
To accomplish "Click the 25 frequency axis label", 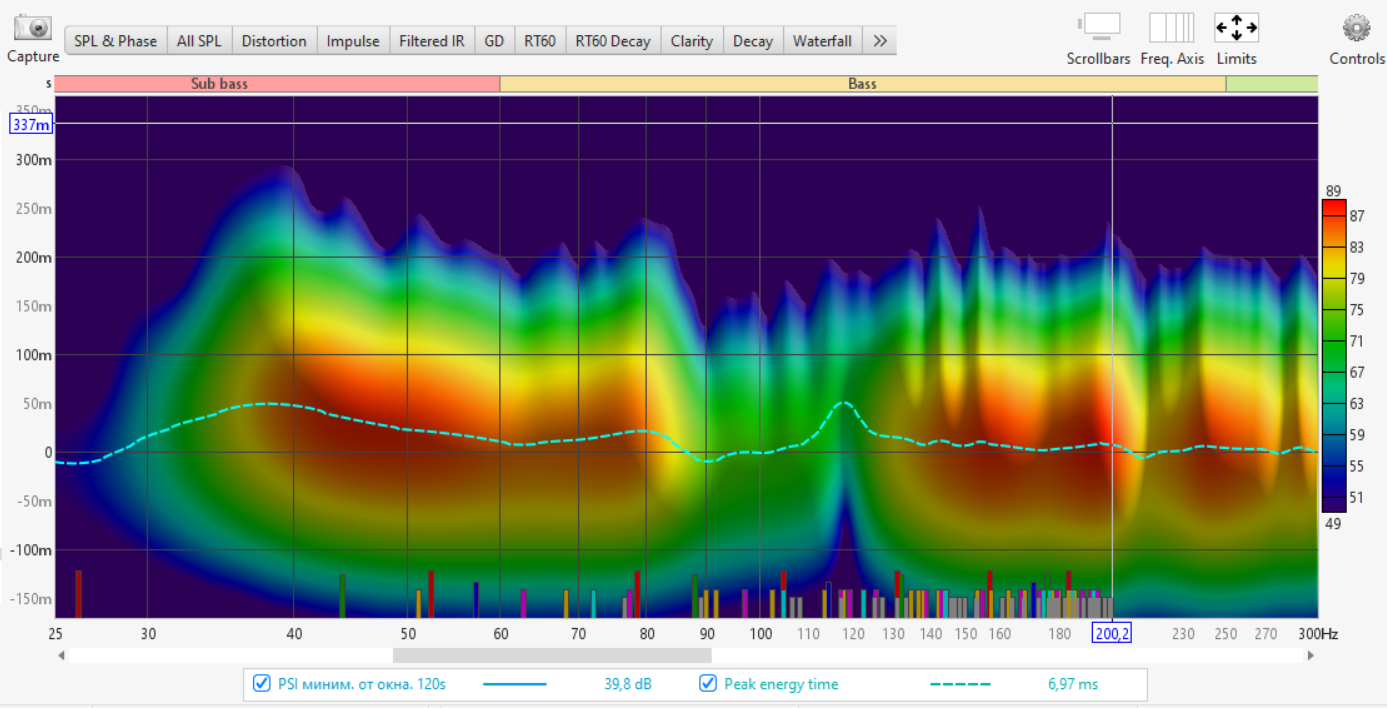I will point(55,633).
